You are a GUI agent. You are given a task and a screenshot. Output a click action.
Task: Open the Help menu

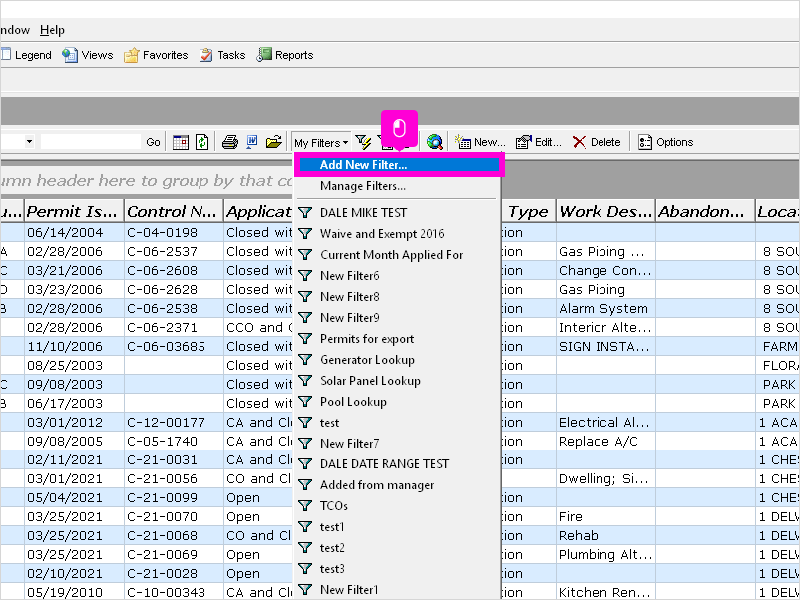coord(52,30)
